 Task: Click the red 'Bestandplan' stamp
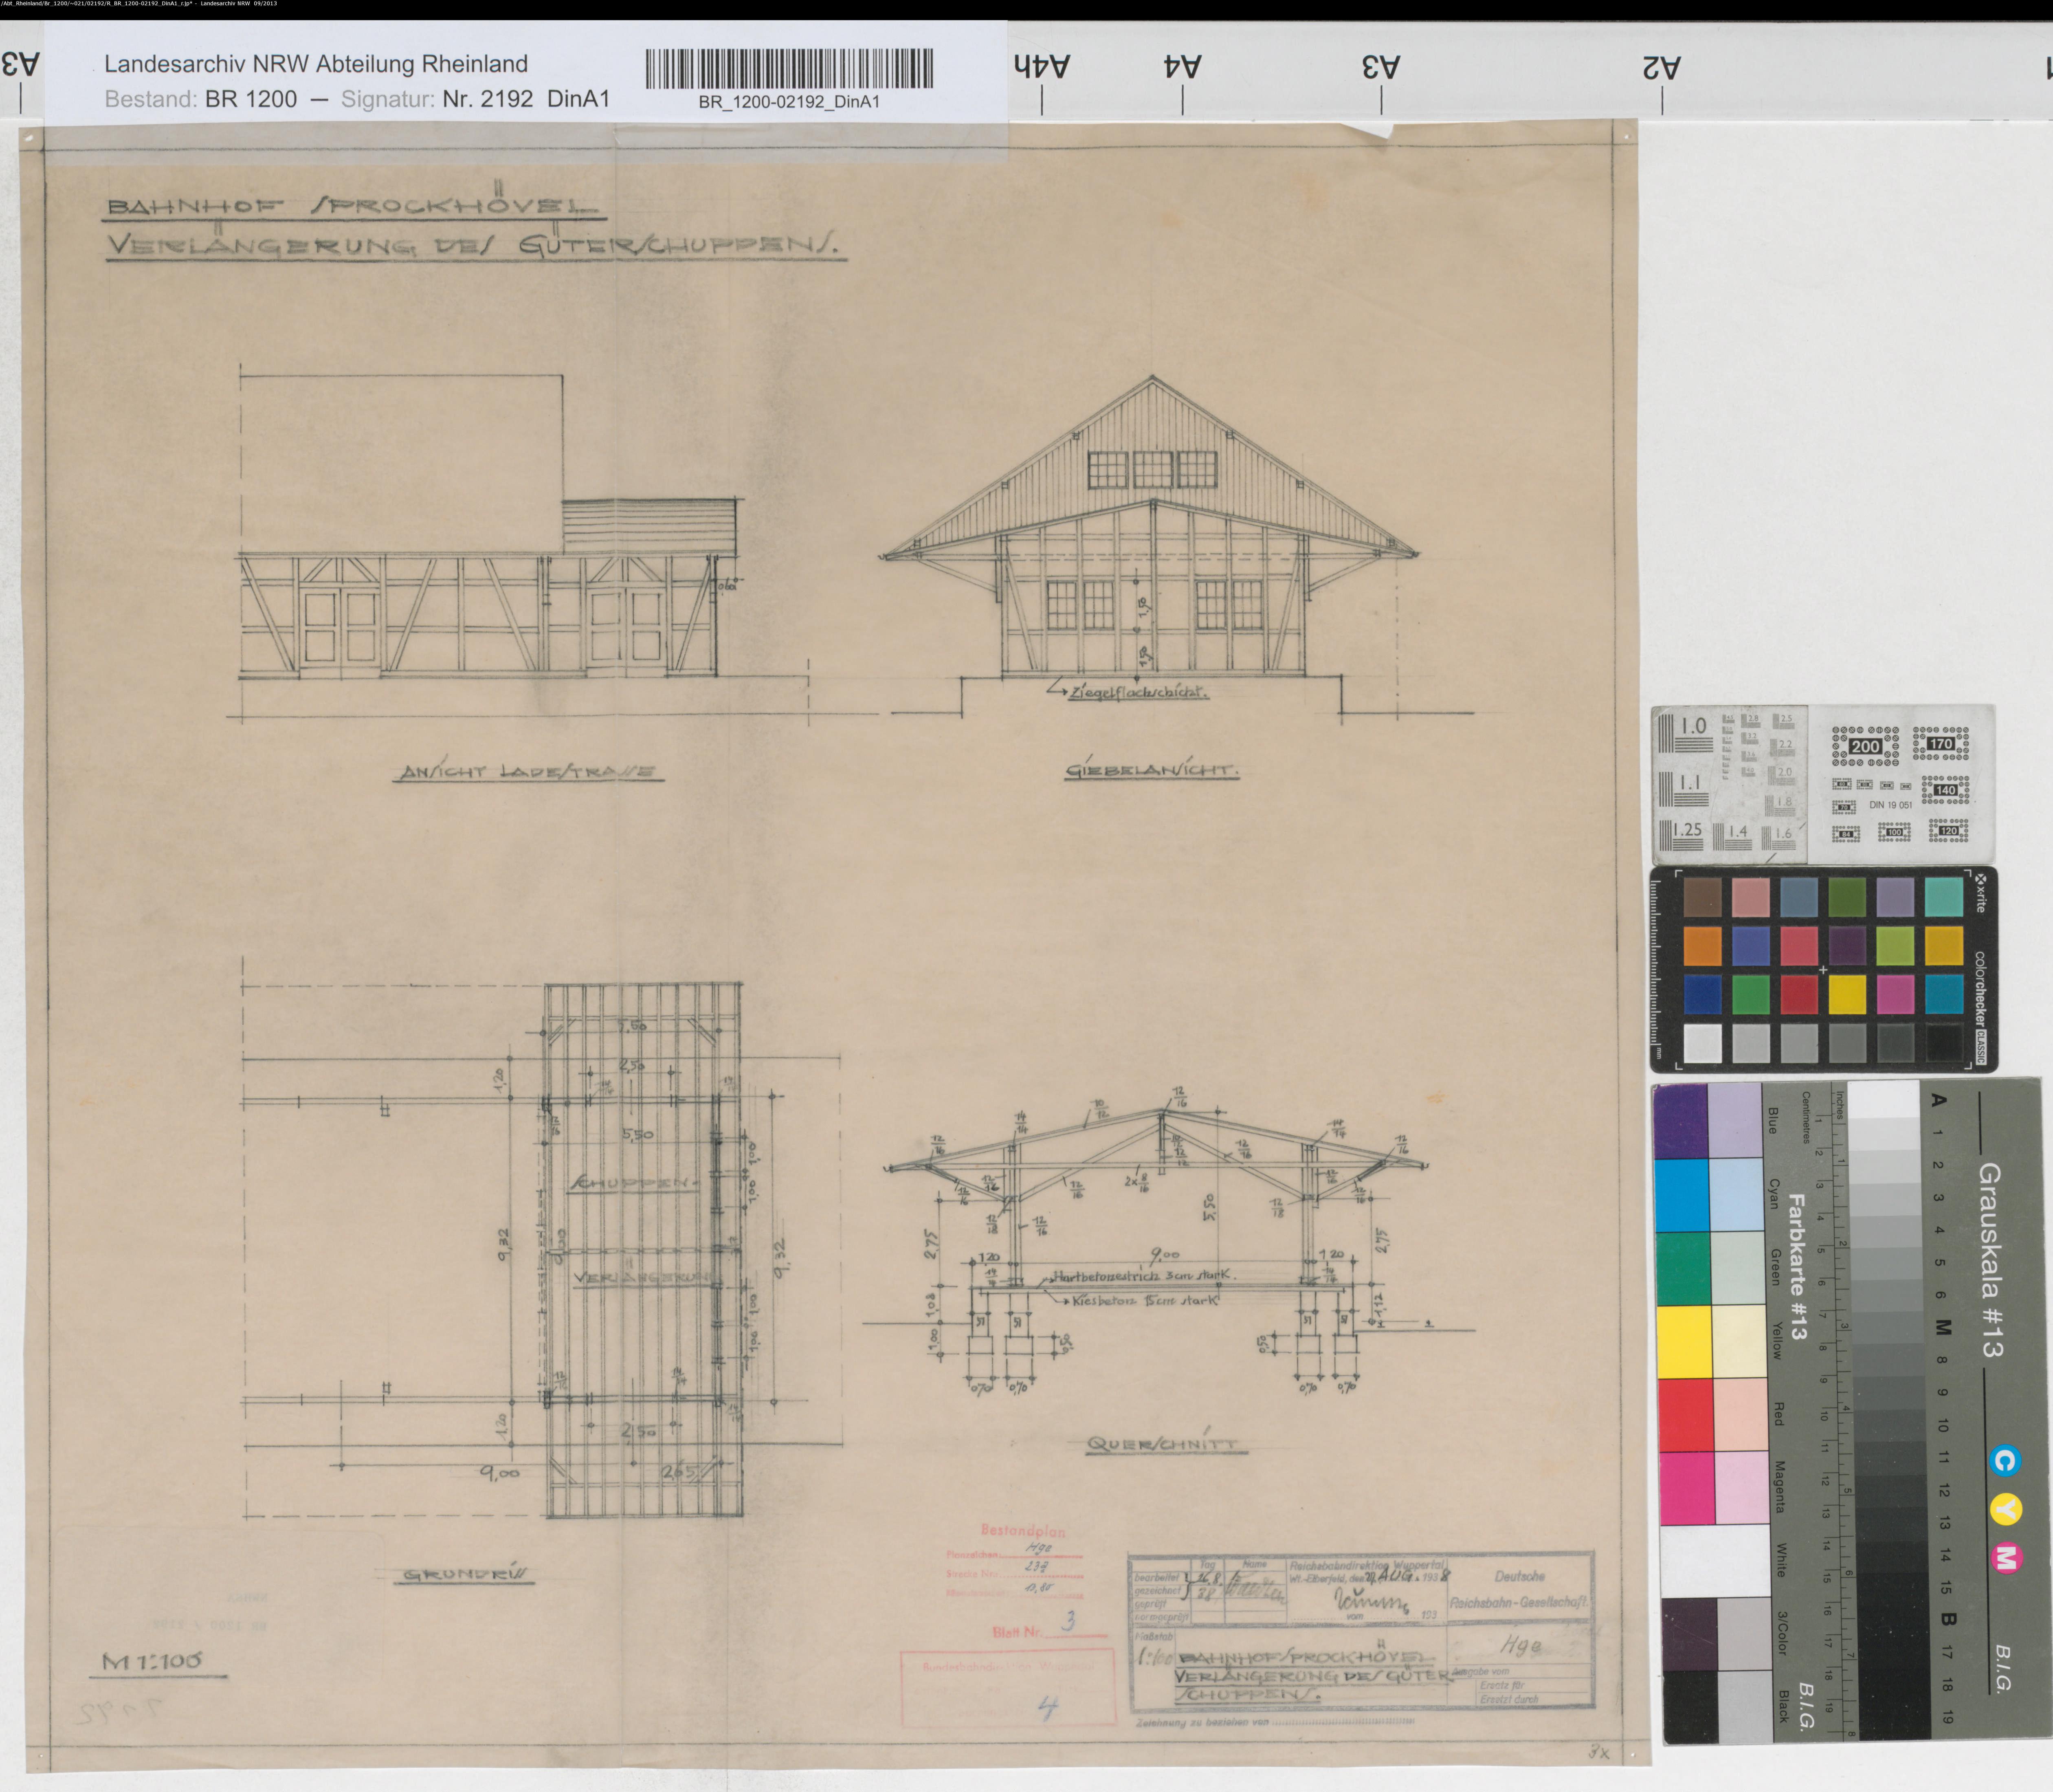tap(1022, 1530)
